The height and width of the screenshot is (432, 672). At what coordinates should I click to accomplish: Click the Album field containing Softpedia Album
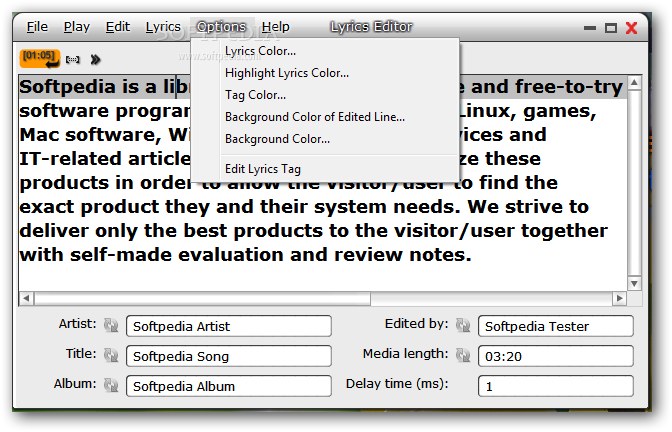tap(229, 386)
